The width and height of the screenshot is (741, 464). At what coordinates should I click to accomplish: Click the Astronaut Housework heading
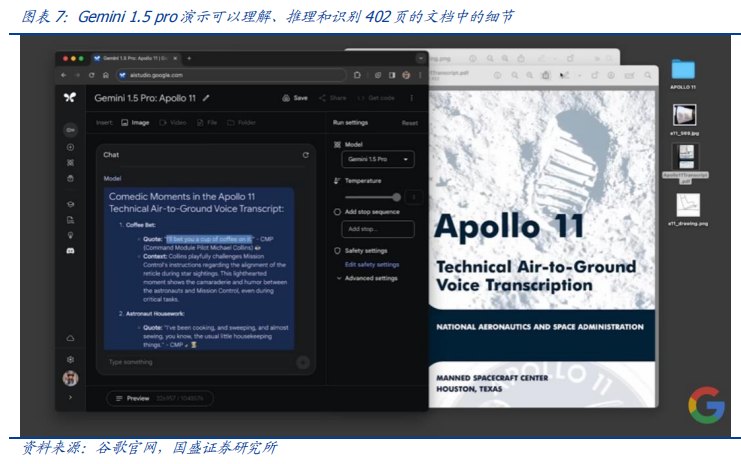coord(155,314)
